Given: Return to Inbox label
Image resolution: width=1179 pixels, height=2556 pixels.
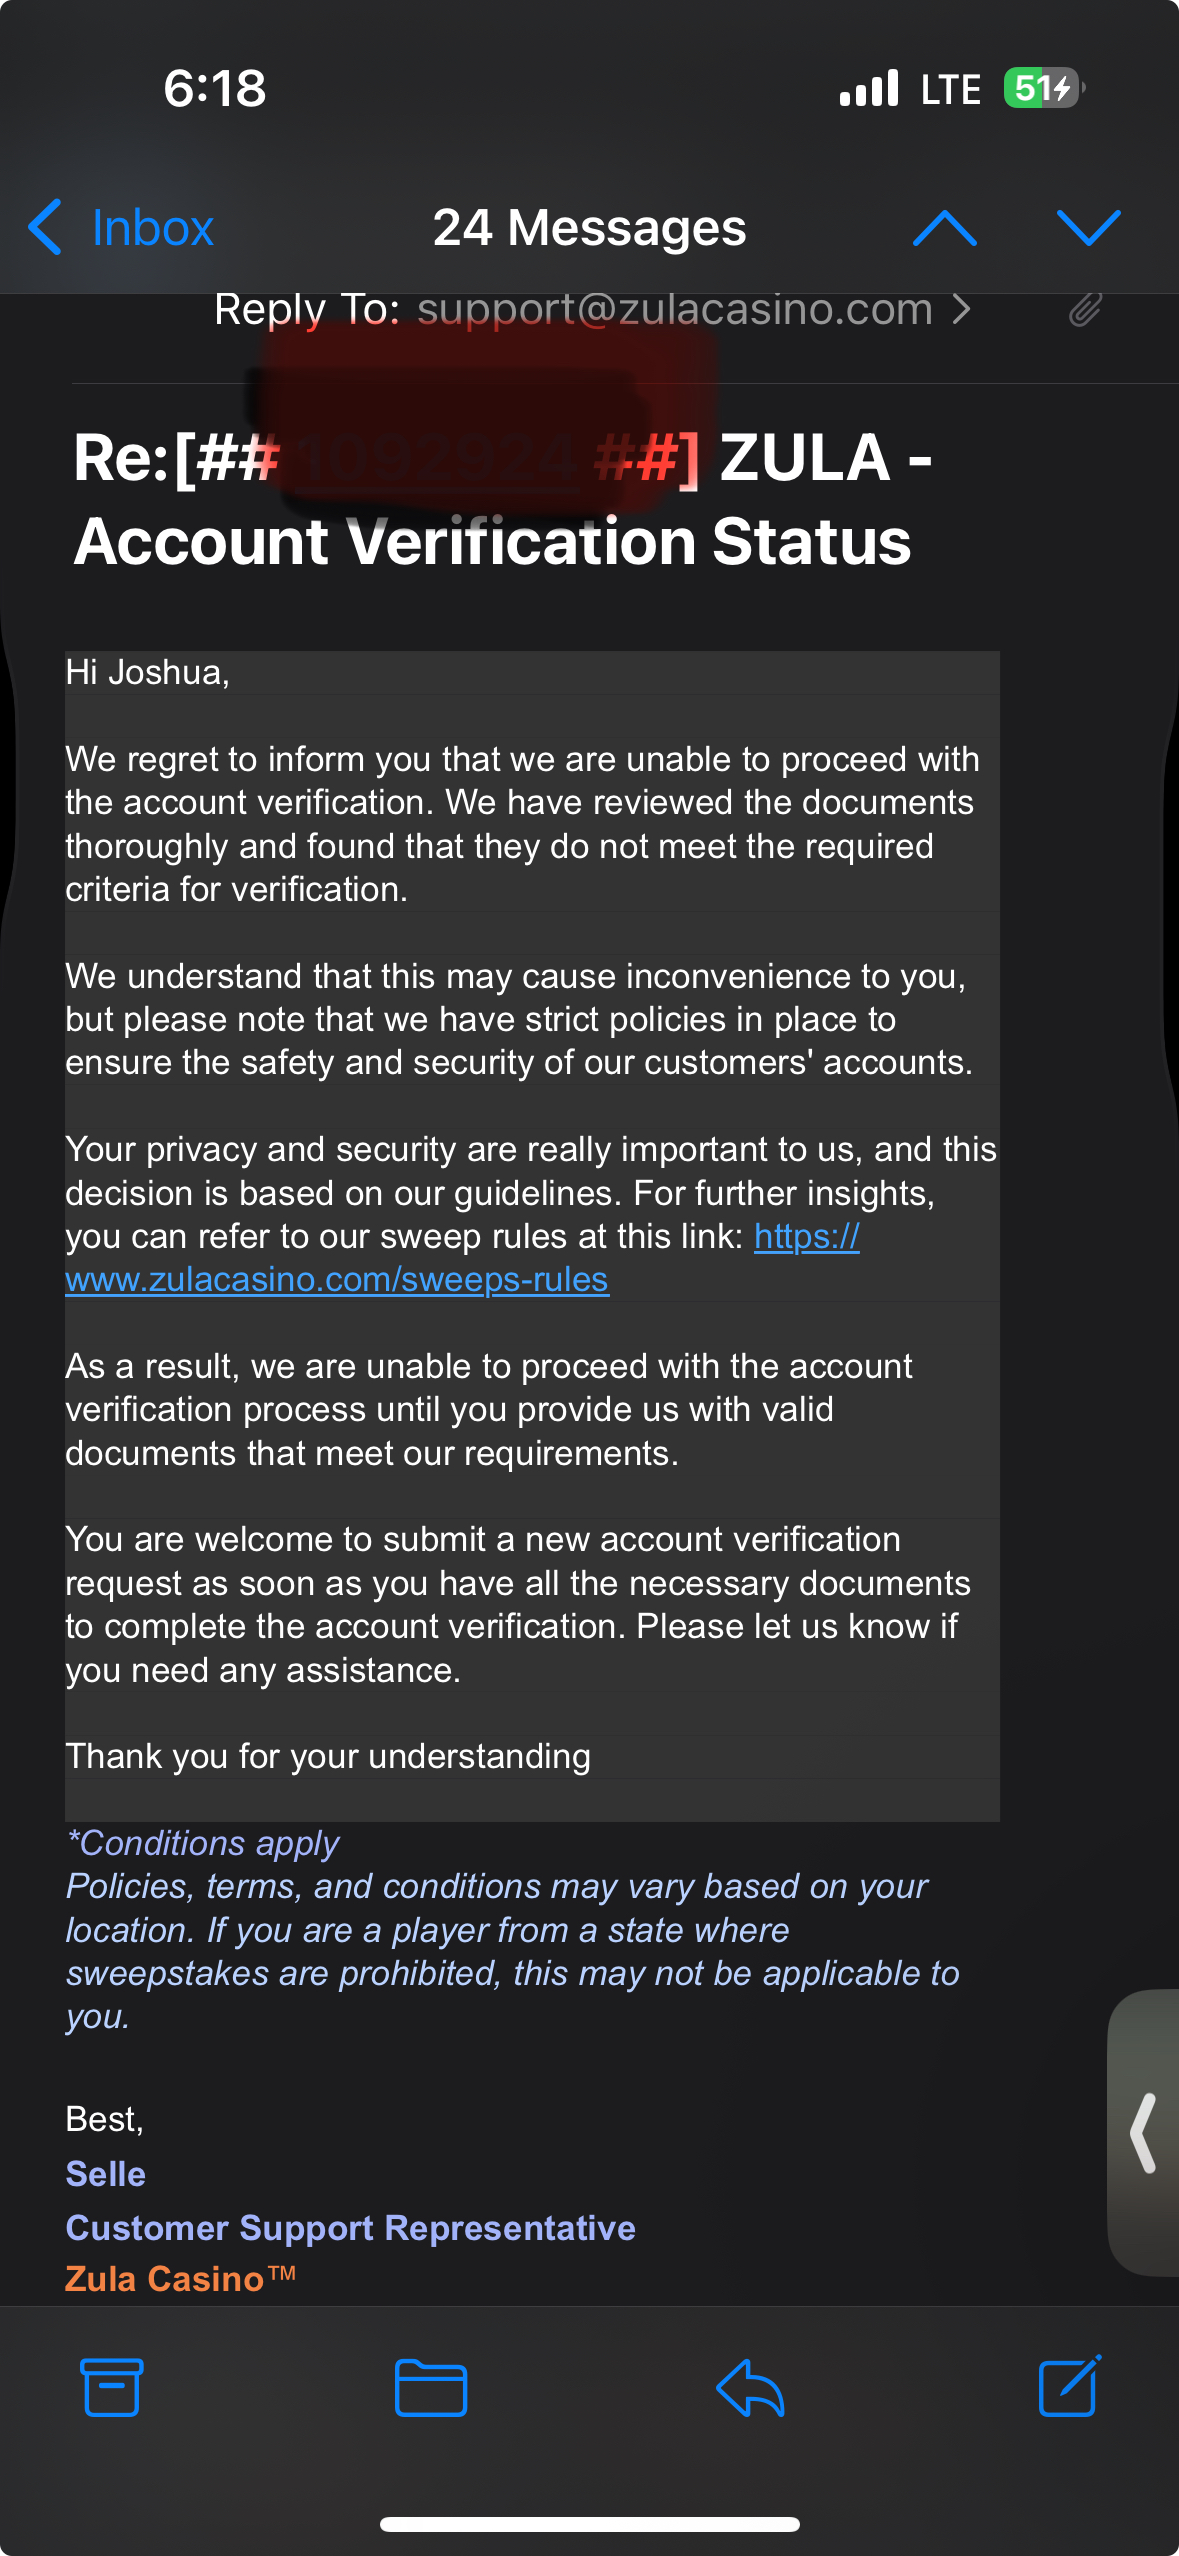Looking at the screenshot, I should click(153, 228).
